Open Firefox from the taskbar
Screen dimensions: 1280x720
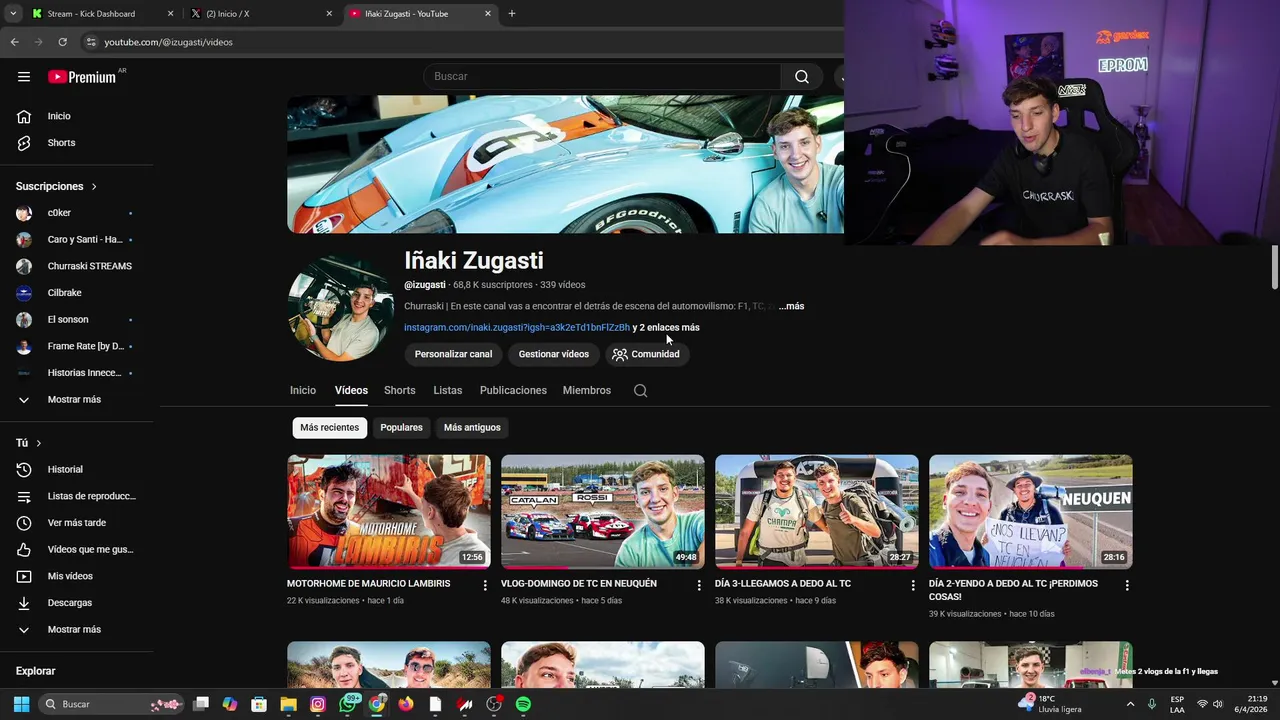pos(406,704)
